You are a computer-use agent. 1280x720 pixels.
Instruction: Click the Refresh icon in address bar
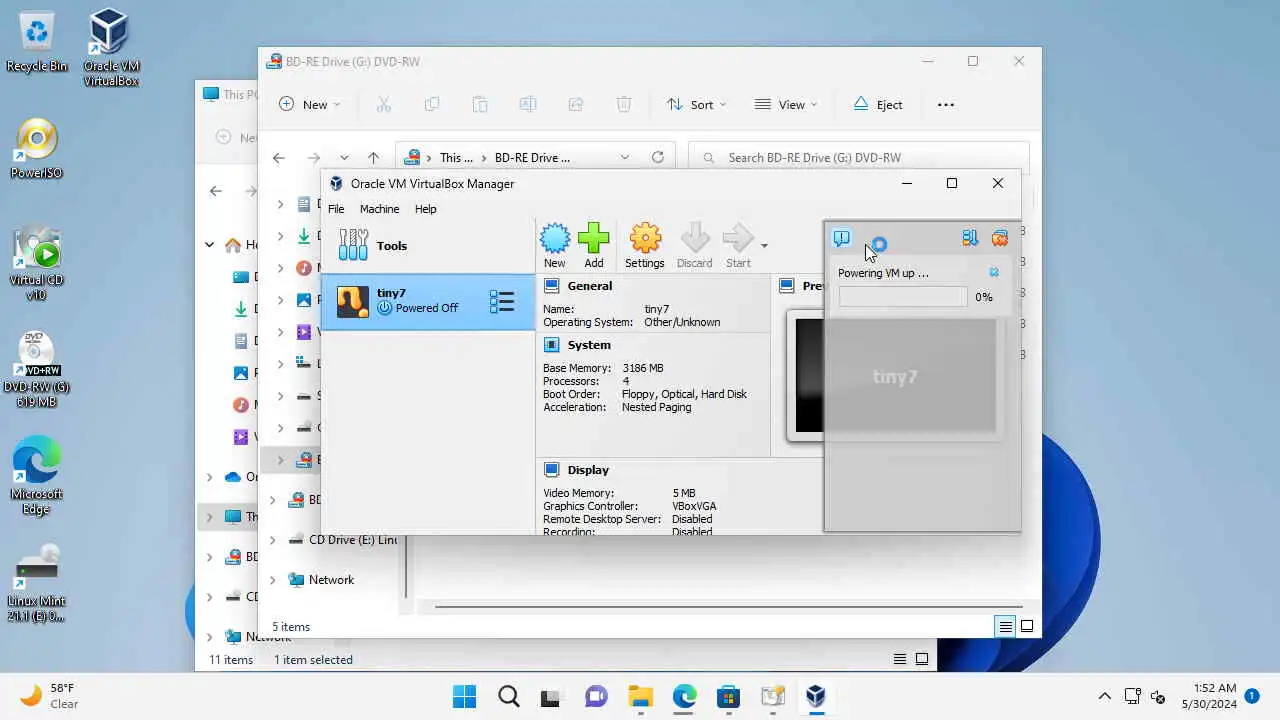click(x=658, y=158)
